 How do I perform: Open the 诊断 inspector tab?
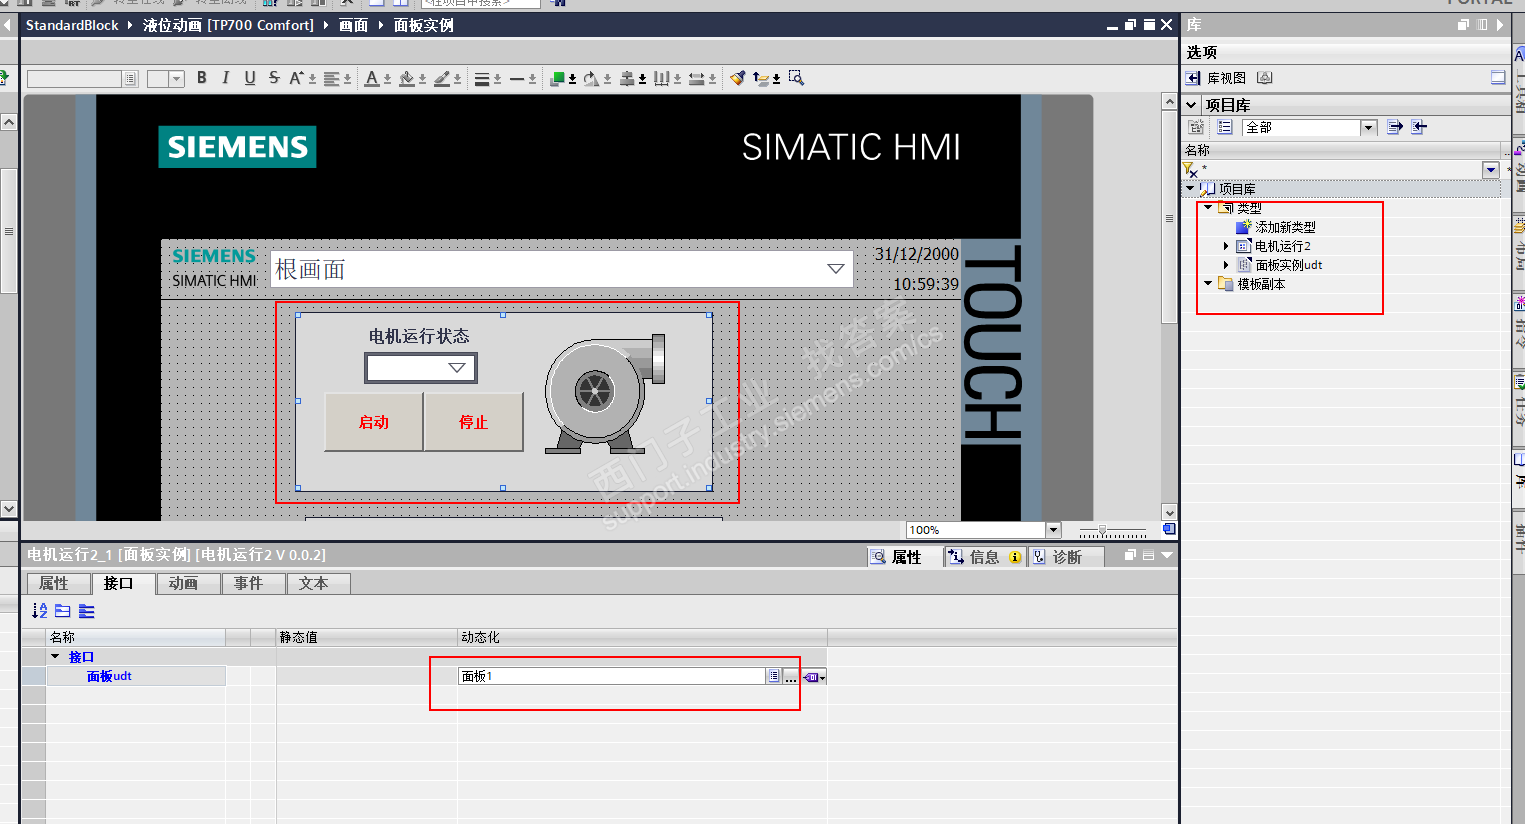(1066, 557)
